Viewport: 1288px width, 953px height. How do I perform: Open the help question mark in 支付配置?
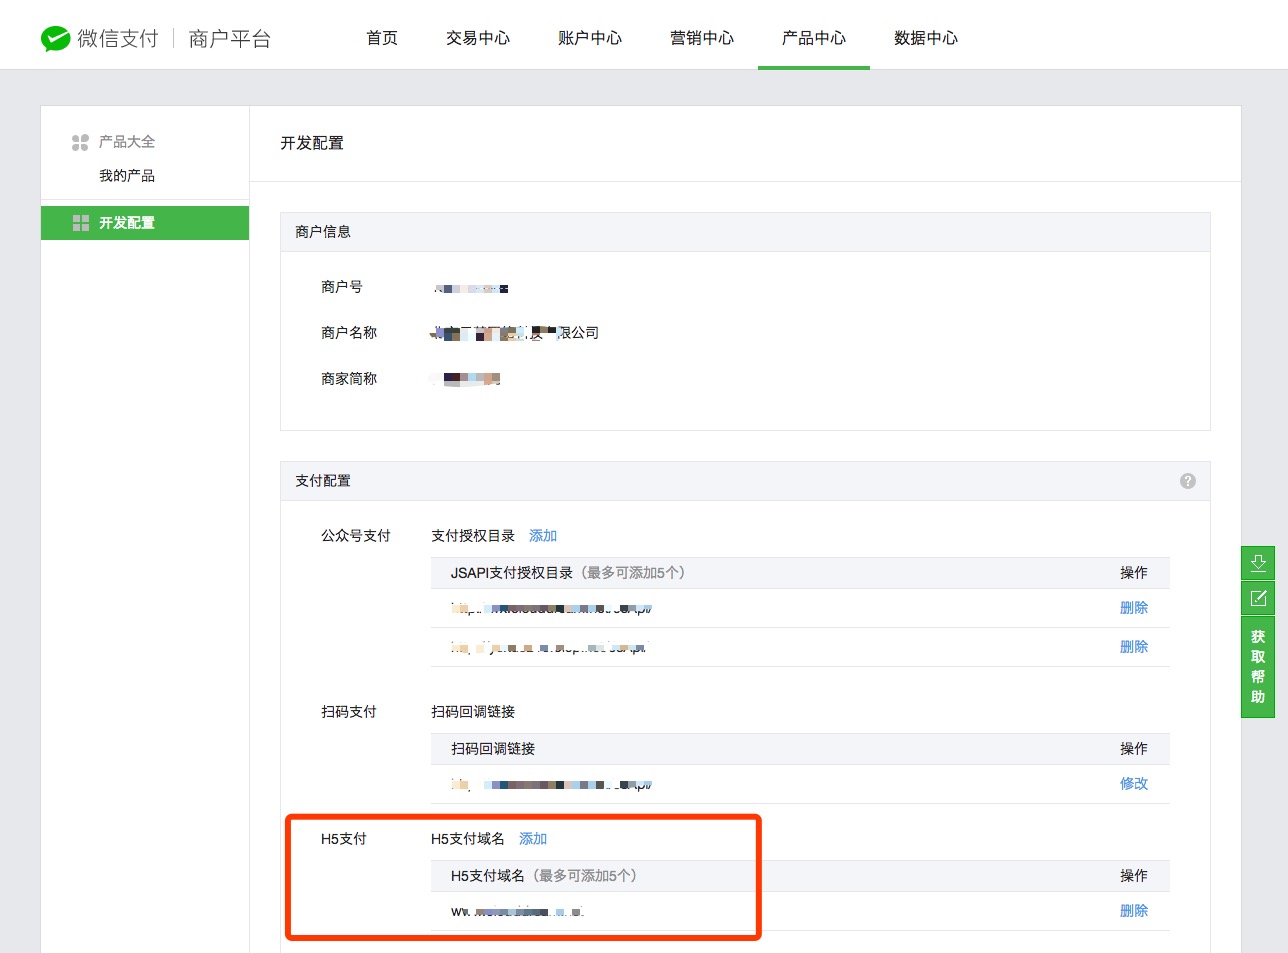(x=1188, y=481)
